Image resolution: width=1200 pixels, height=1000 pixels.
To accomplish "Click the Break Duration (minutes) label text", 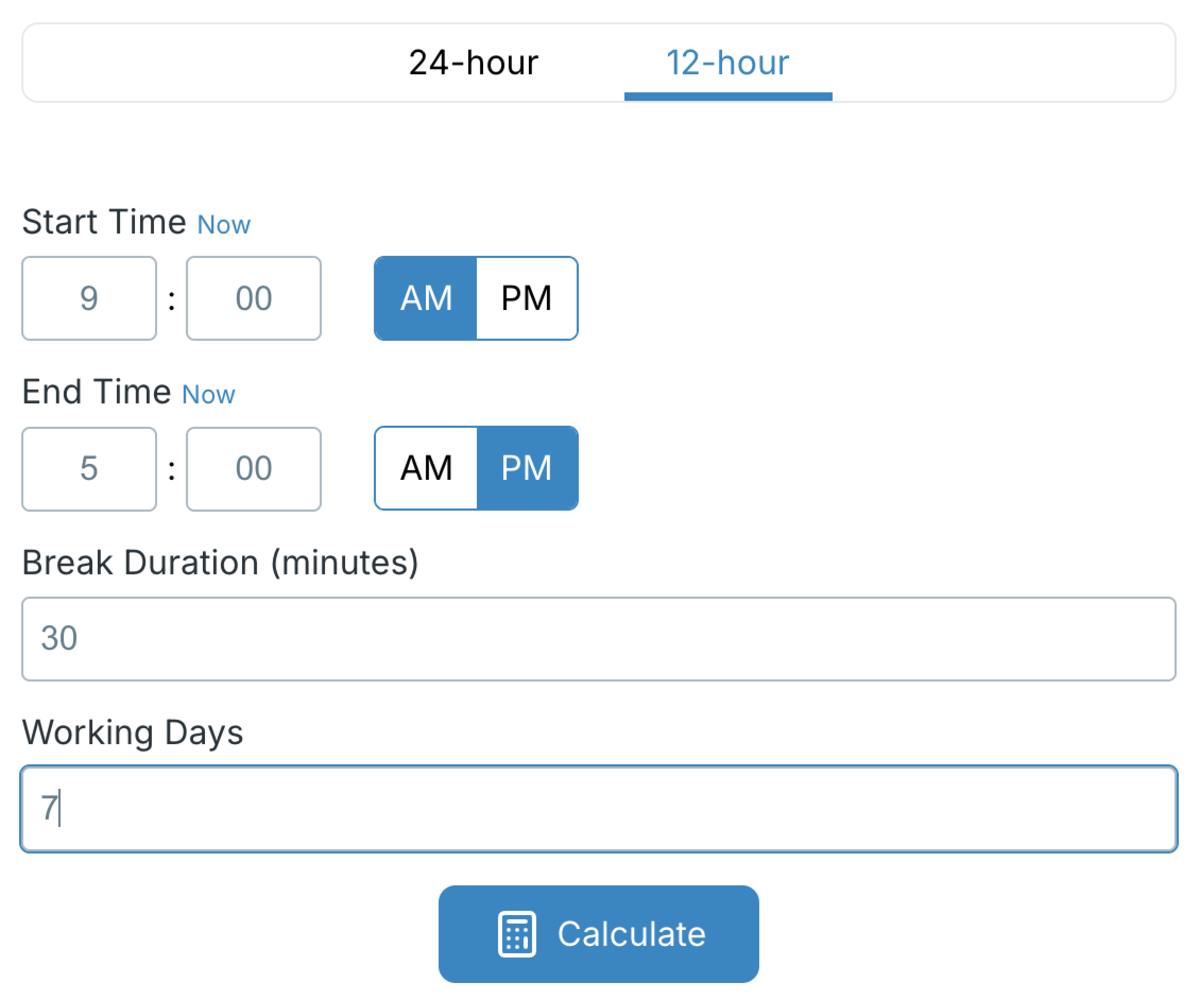I will click(220, 563).
